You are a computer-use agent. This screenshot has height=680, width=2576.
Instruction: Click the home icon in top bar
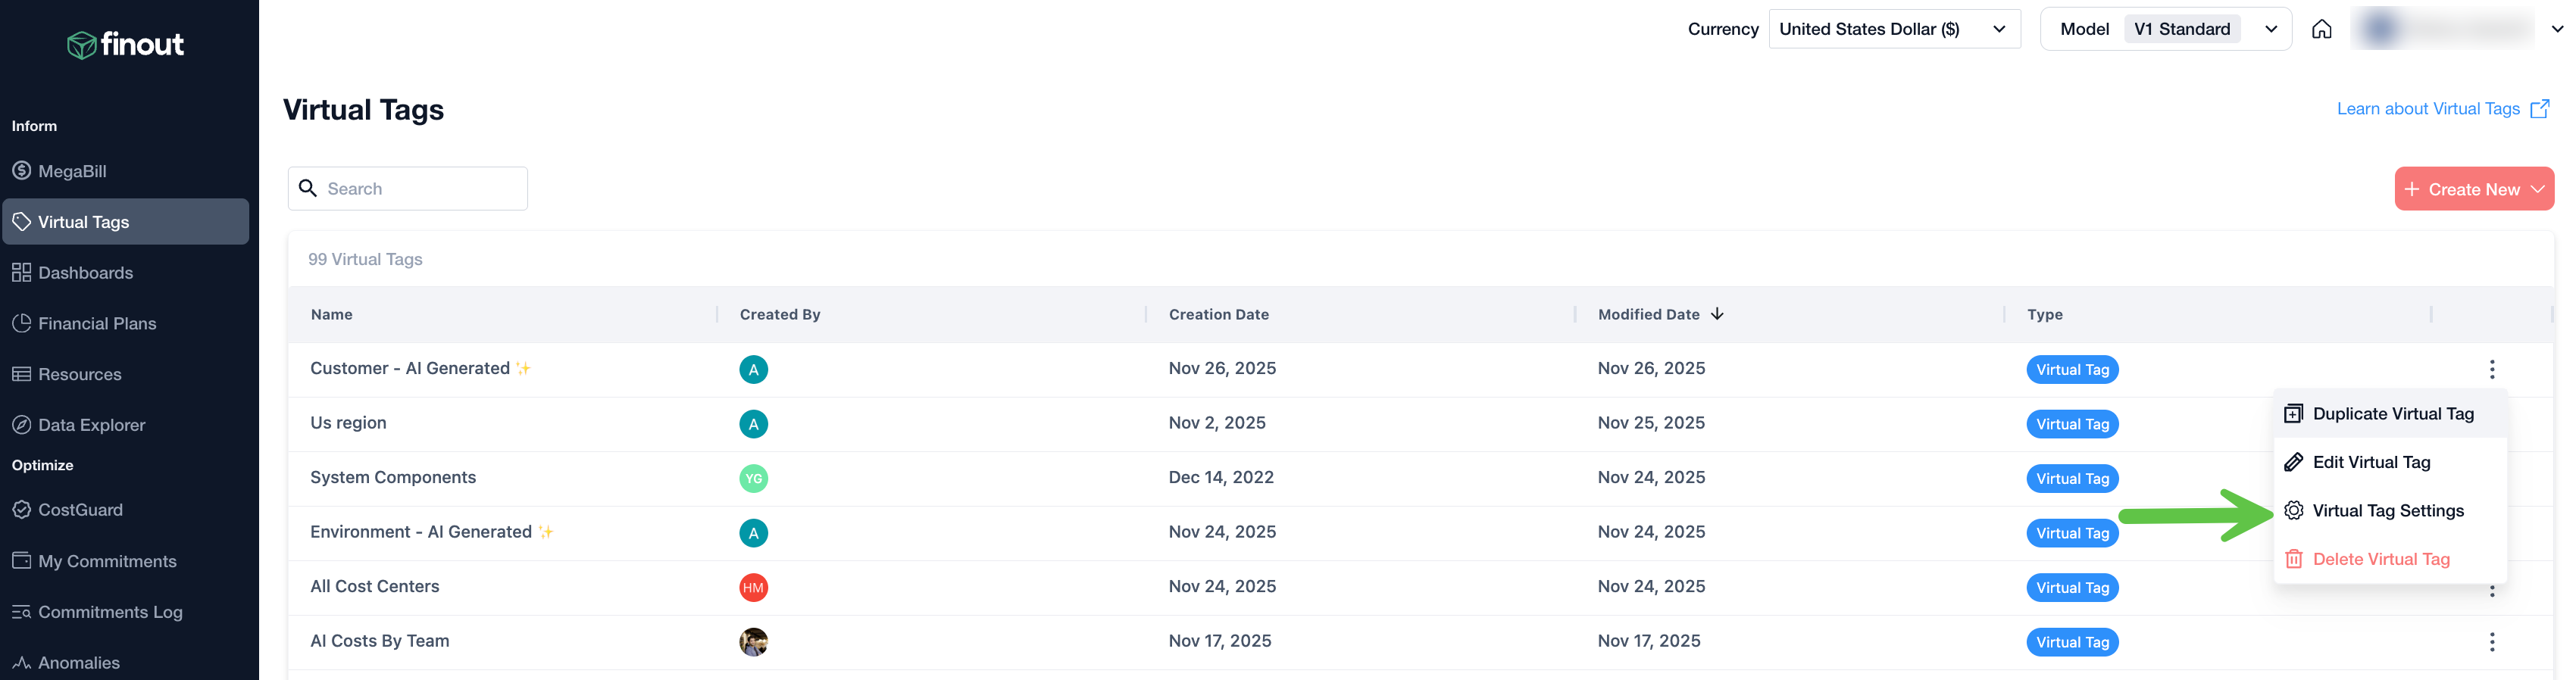(2321, 29)
